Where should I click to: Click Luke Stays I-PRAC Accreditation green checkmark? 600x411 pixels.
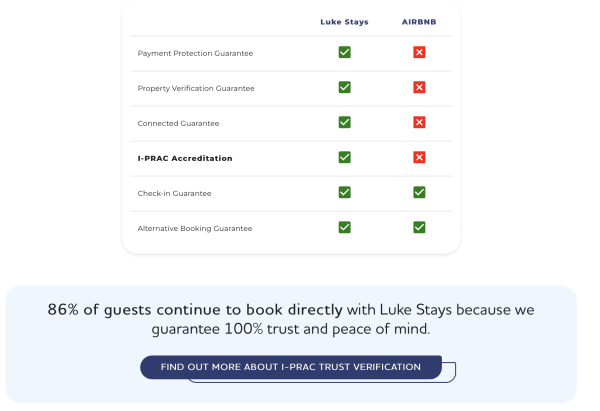tap(344, 157)
